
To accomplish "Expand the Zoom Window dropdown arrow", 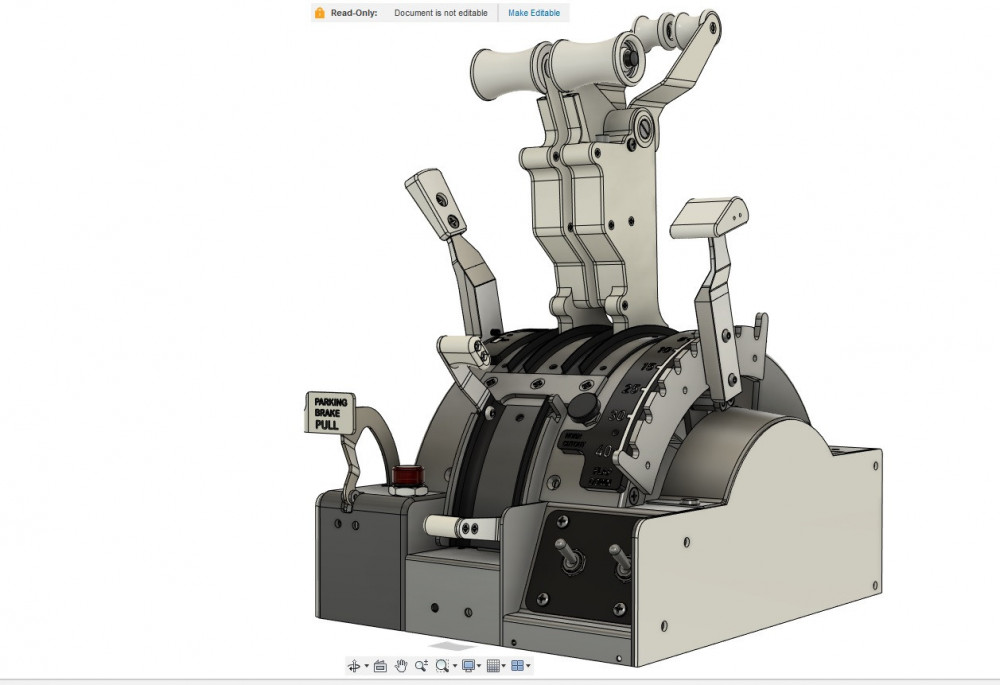I will 454,667.
